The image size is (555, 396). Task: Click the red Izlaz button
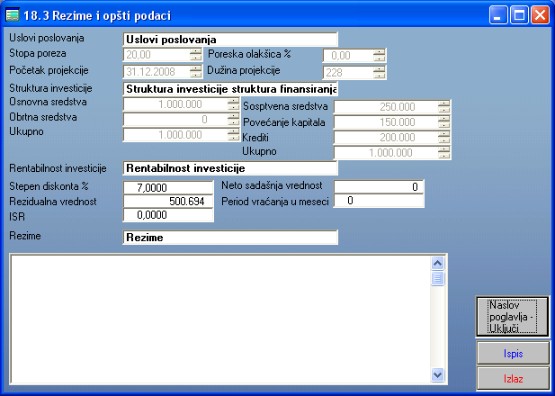click(x=513, y=379)
